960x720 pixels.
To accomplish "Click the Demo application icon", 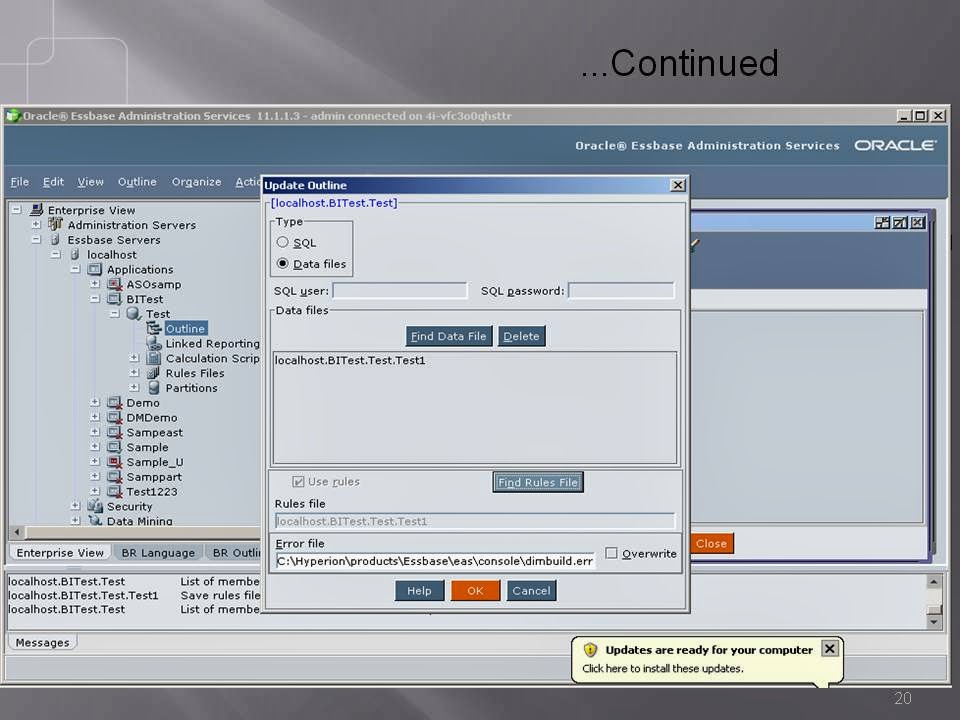I will click(114, 403).
